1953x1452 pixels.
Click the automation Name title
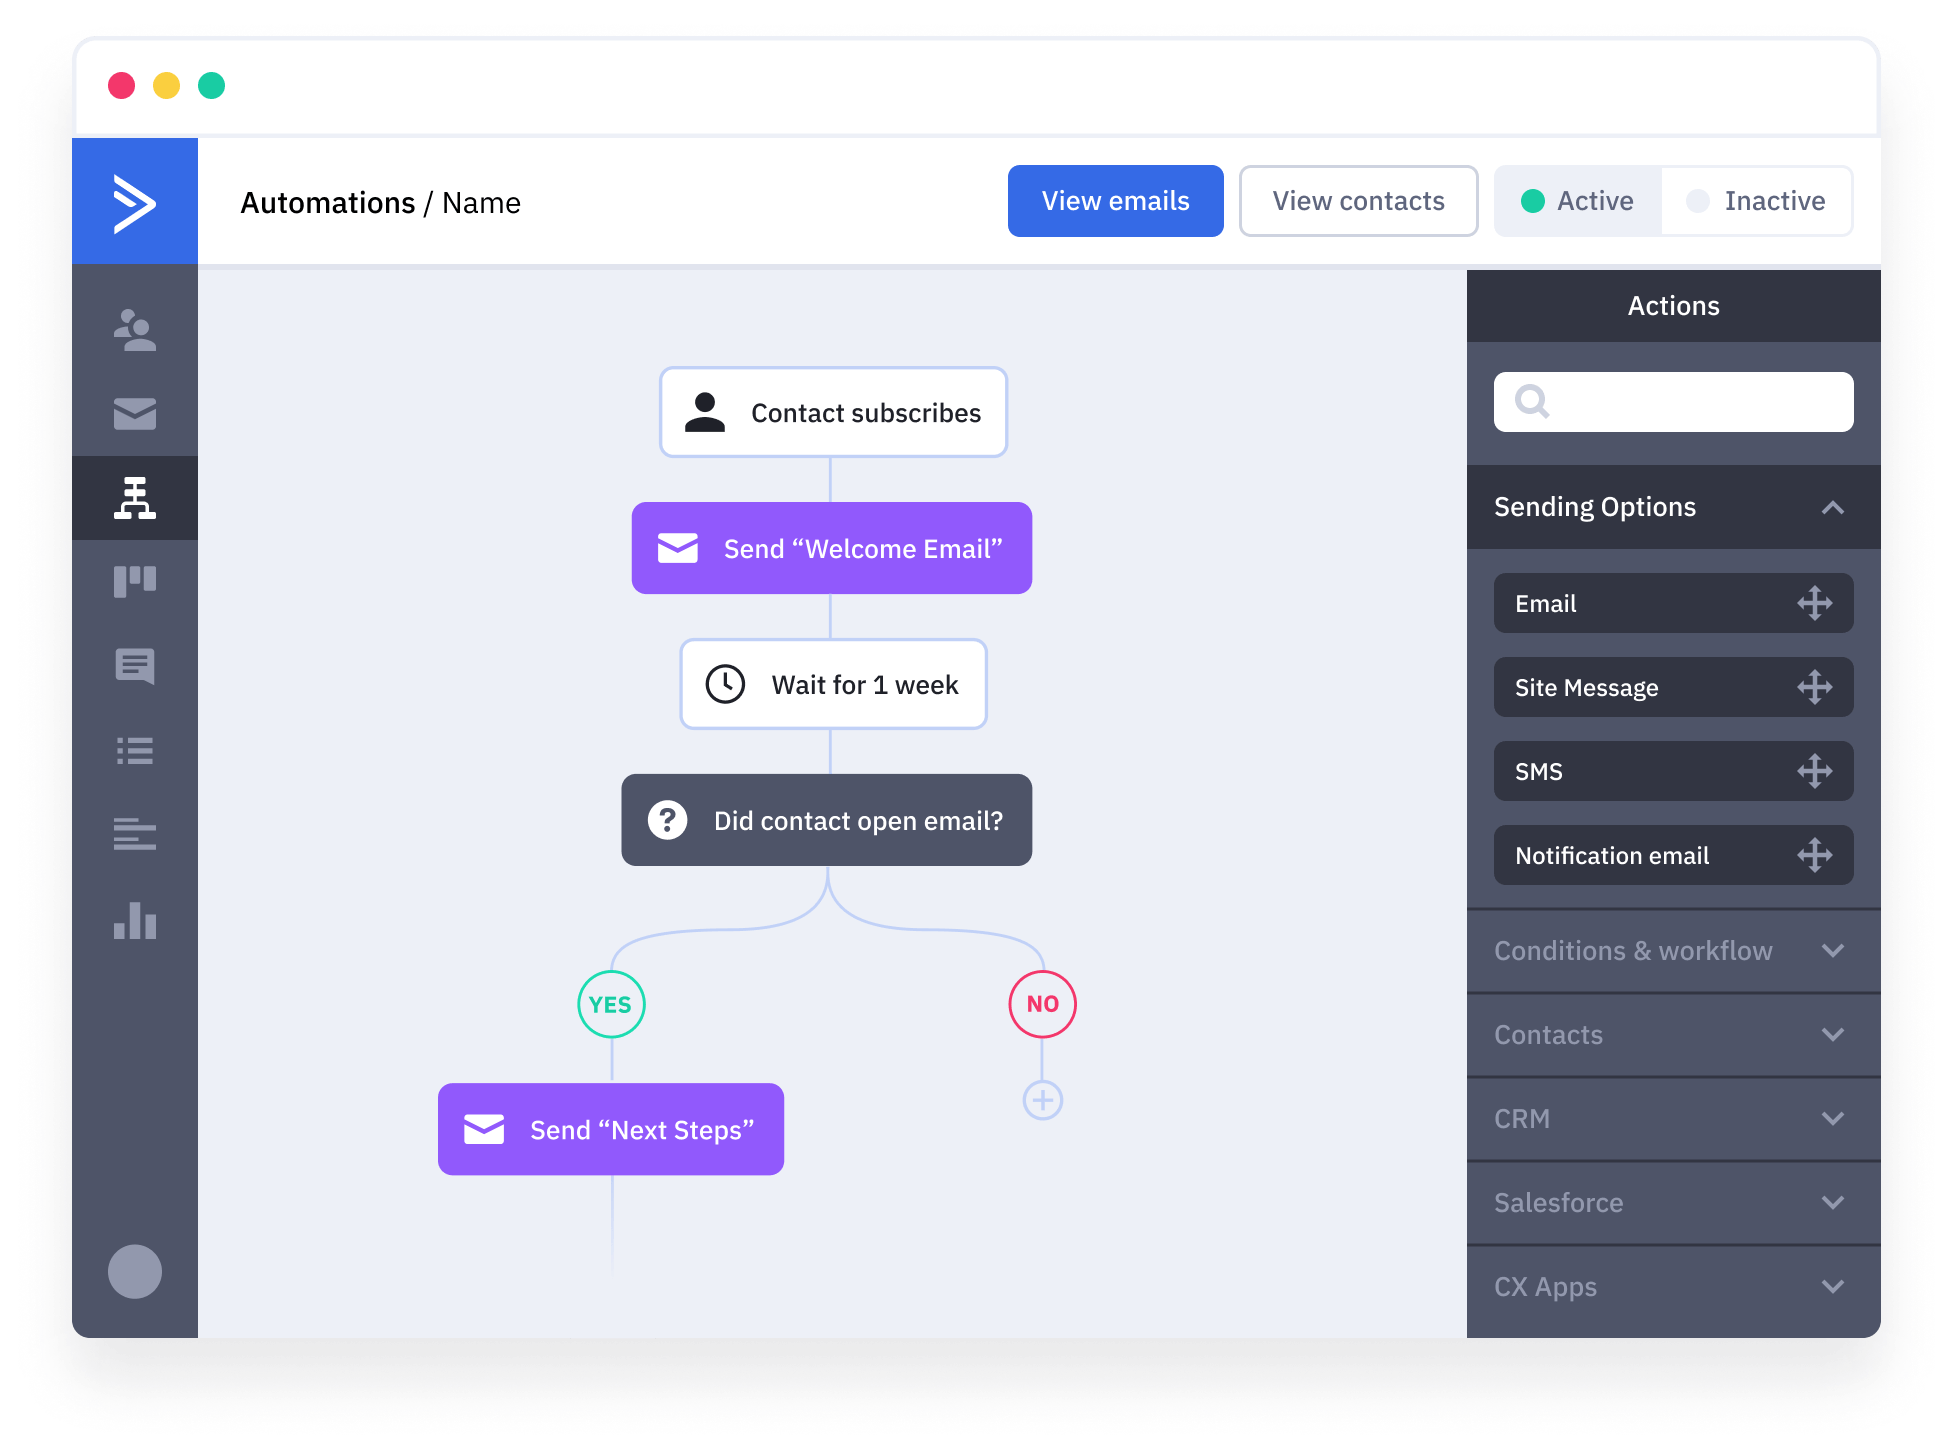point(481,203)
